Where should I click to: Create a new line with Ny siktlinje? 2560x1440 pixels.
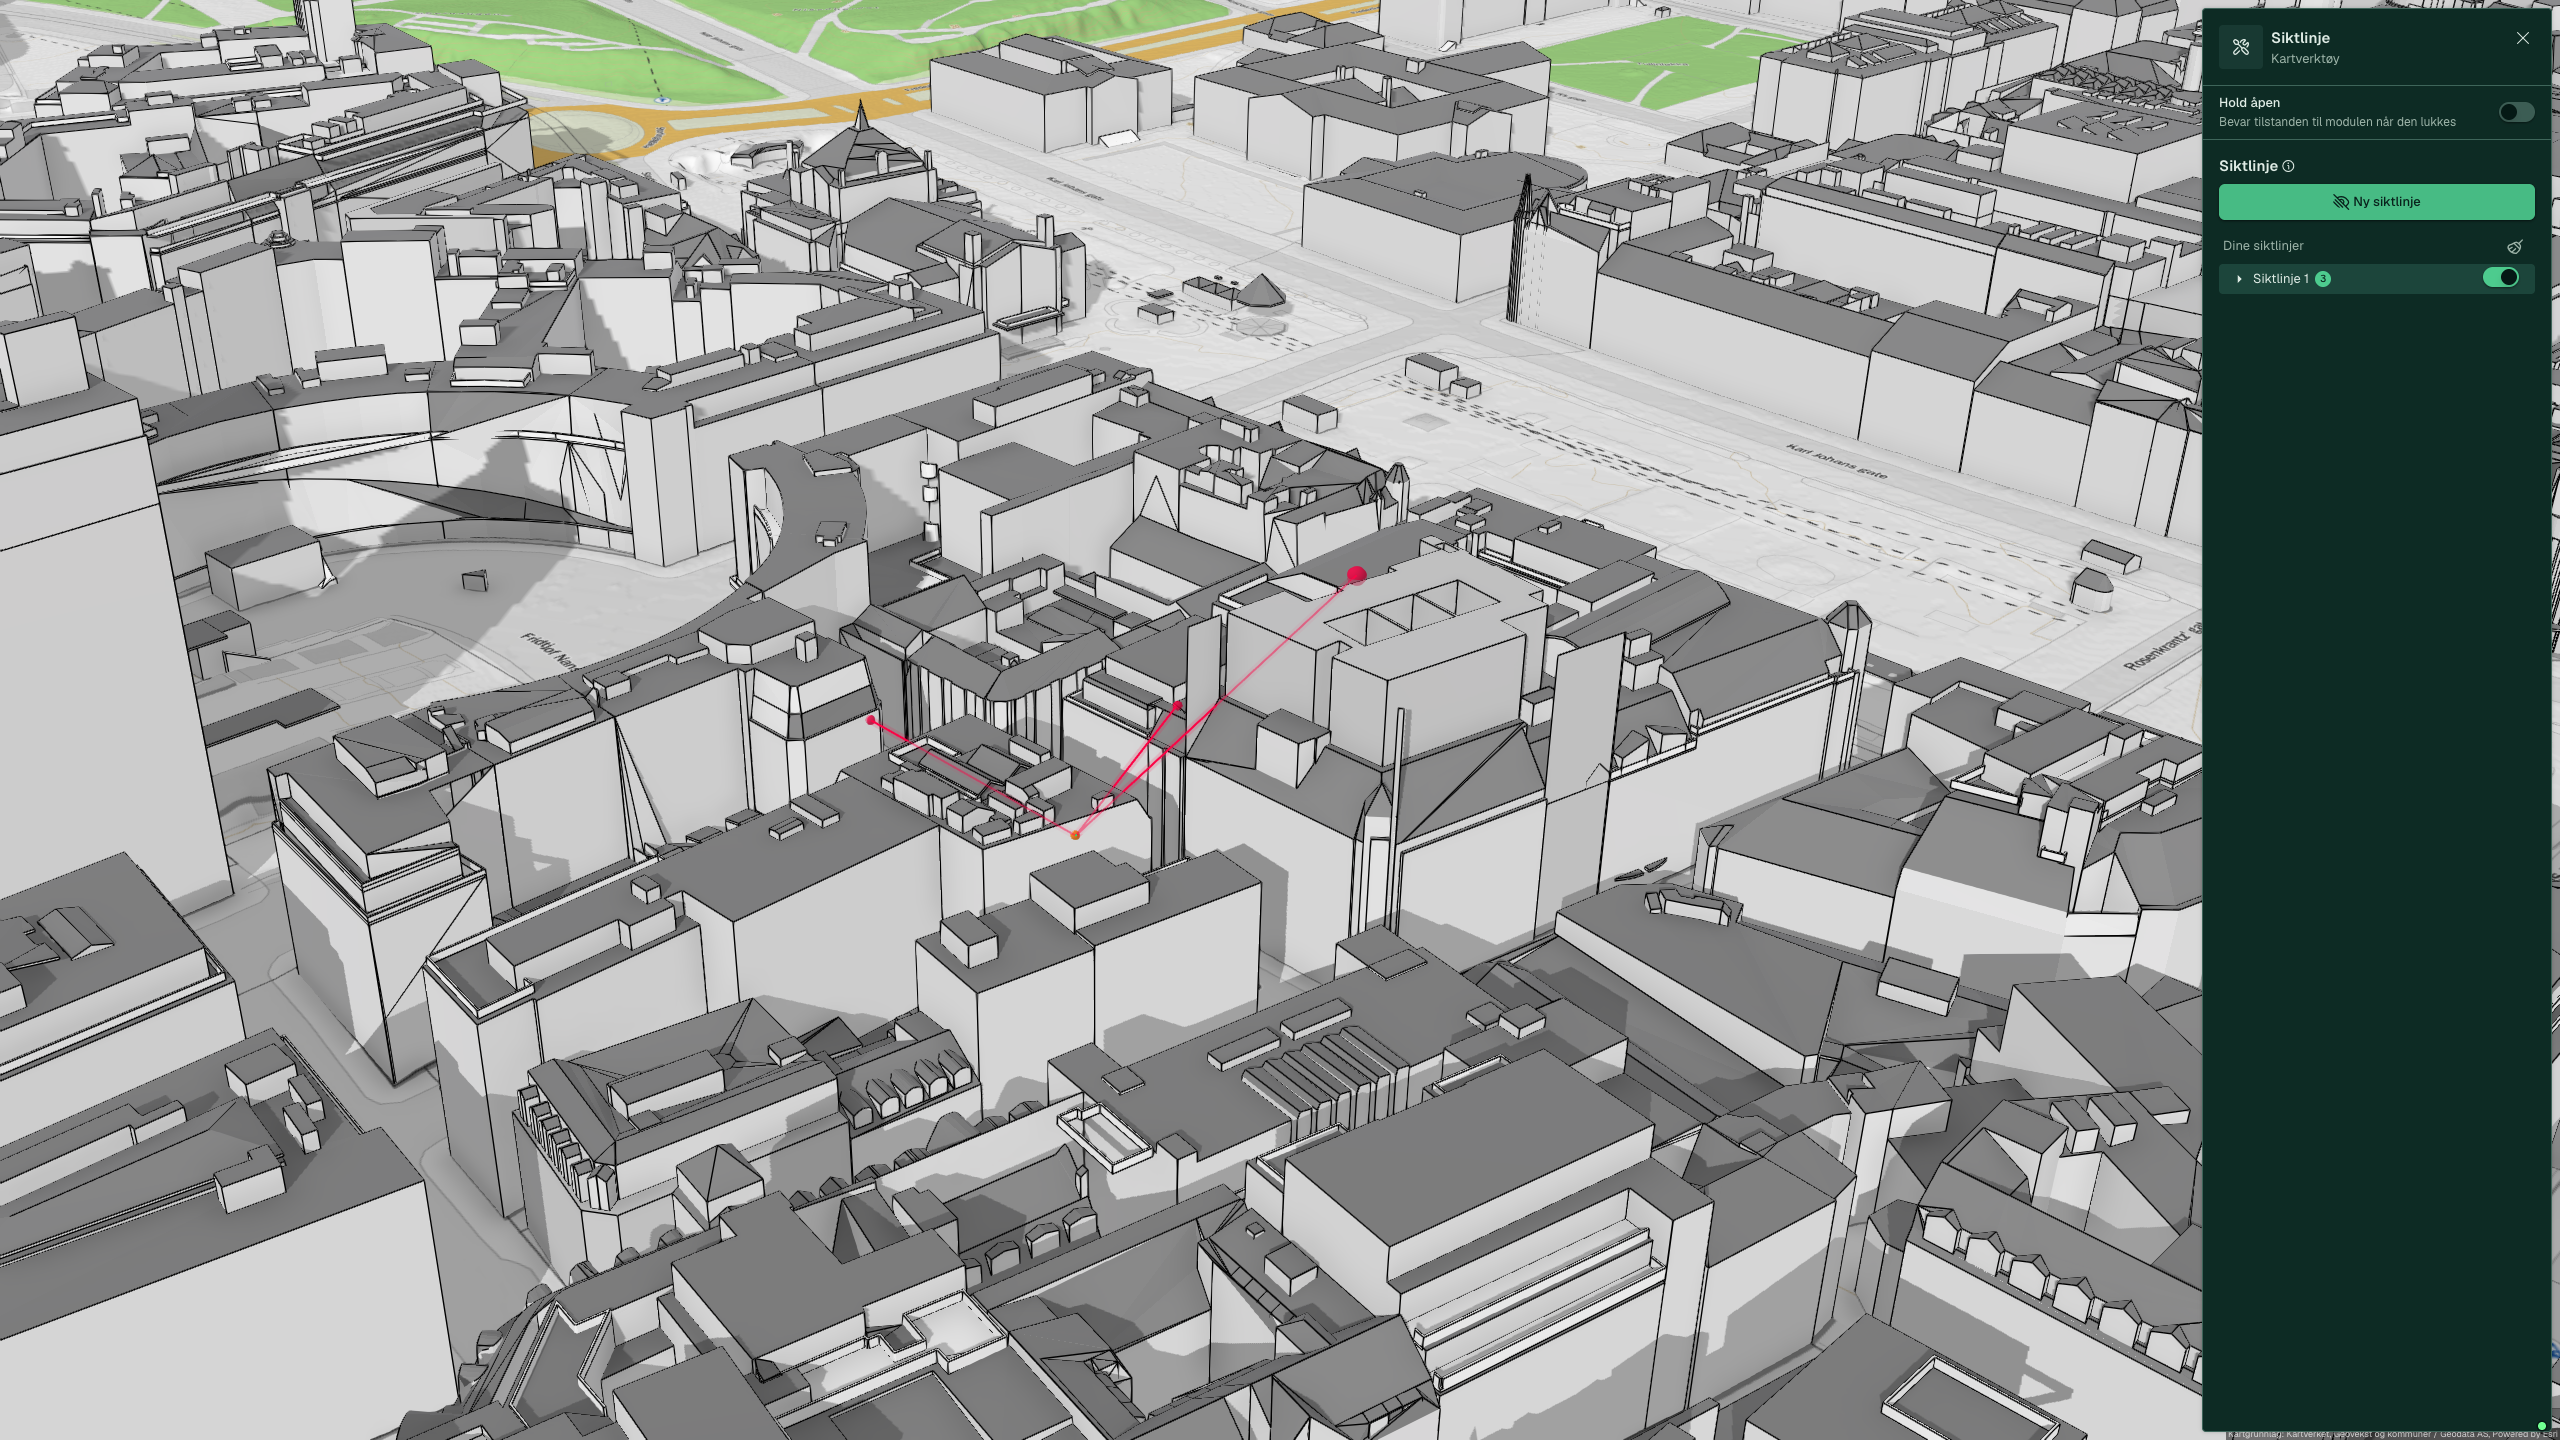pyautogui.click(x=2376, y=202)
